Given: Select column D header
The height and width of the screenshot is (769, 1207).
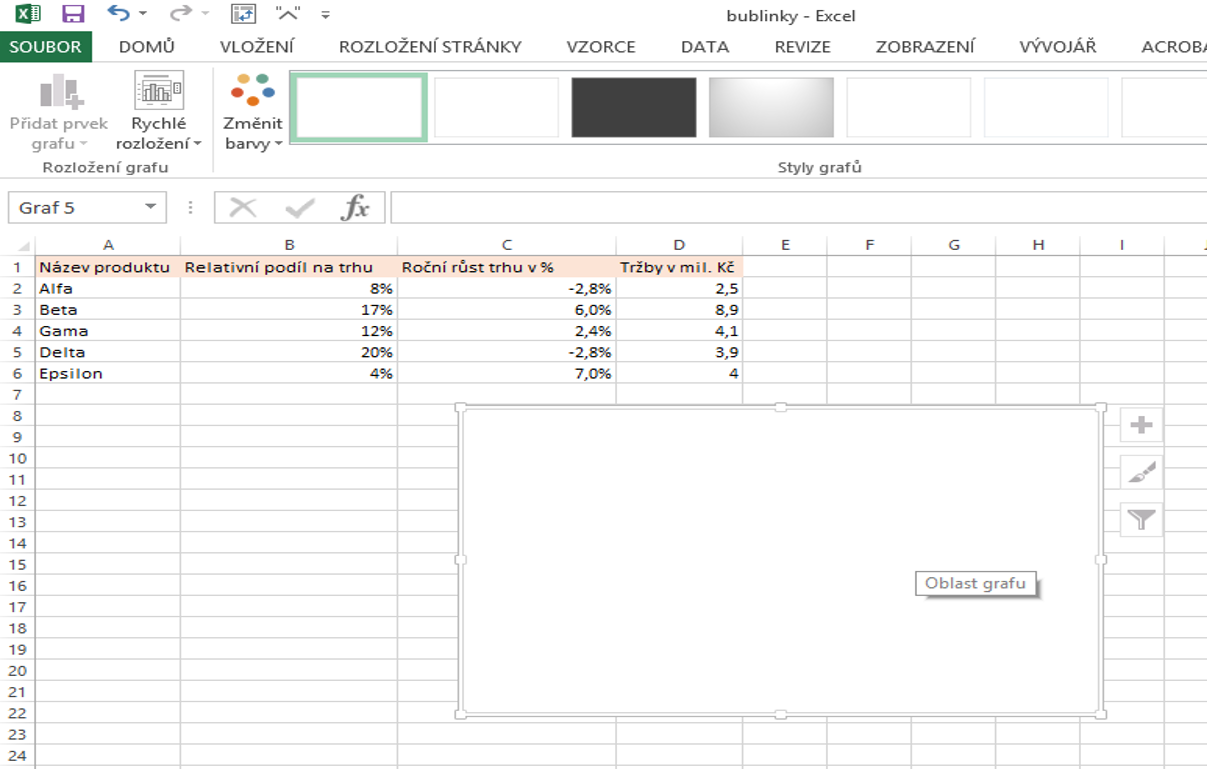Looking at the screenshot, I should tap(679, 245).
